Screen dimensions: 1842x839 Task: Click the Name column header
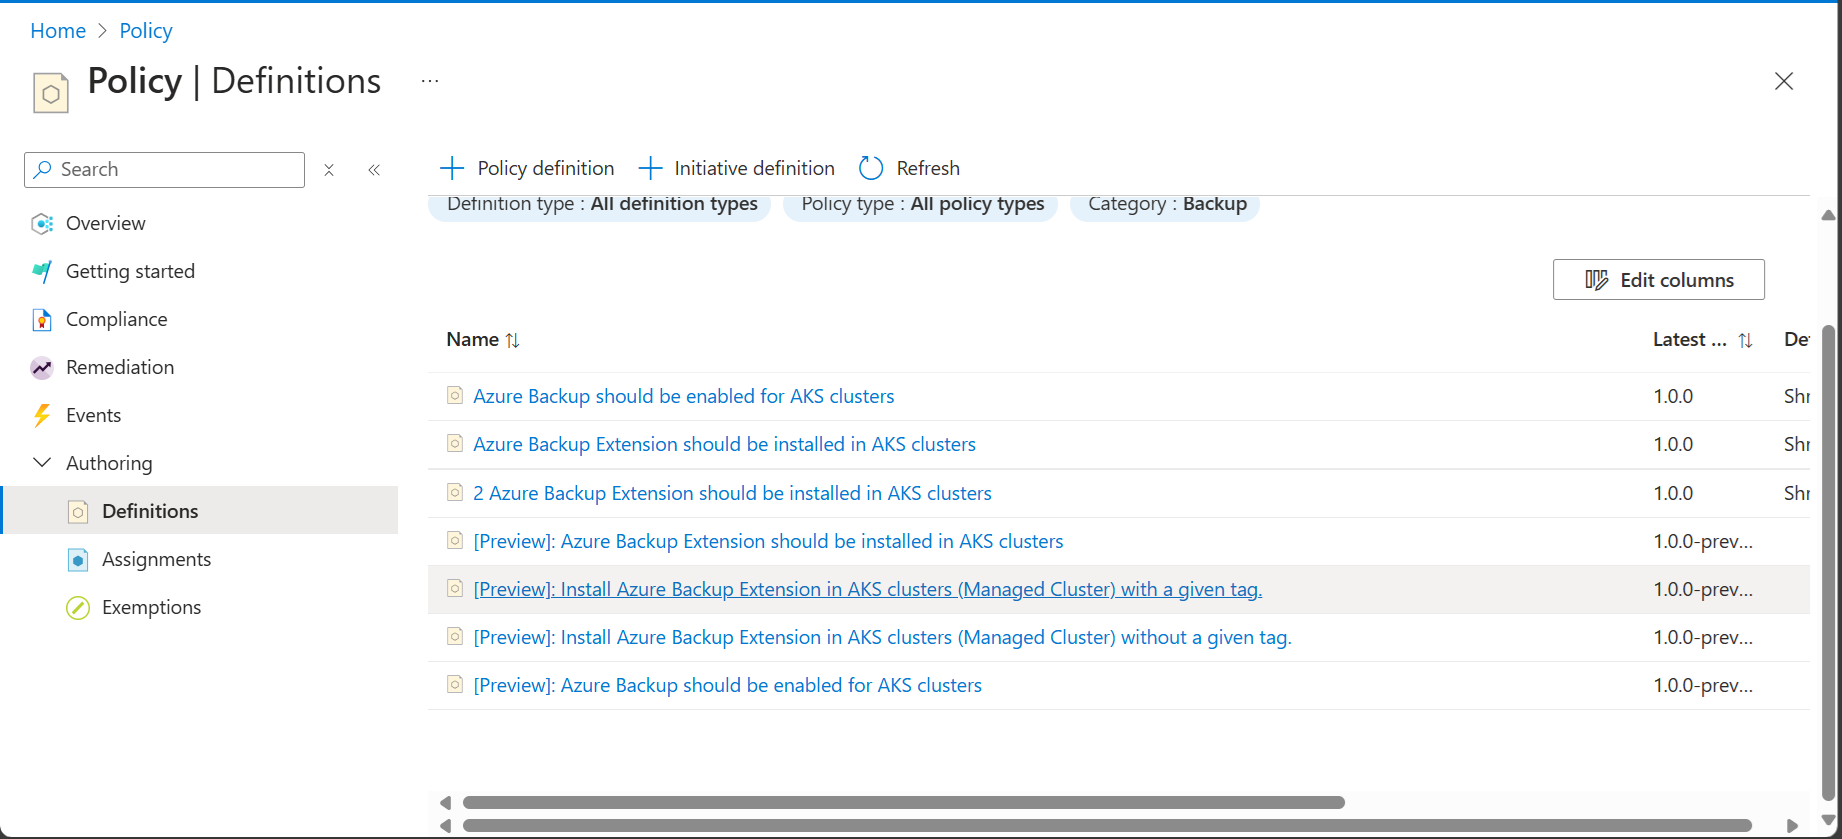coord(473,340)
